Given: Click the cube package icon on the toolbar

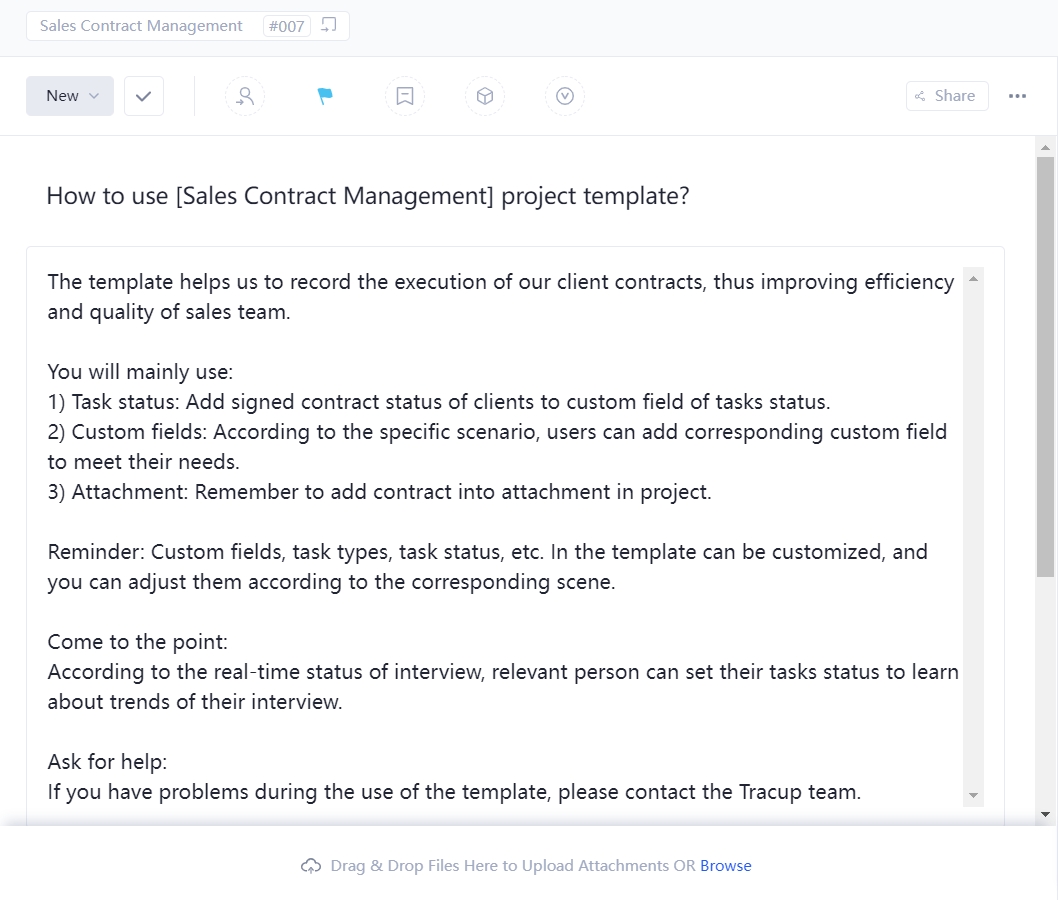Looking at the screenshot, I should pyautogui.click(x=485, y=95).
